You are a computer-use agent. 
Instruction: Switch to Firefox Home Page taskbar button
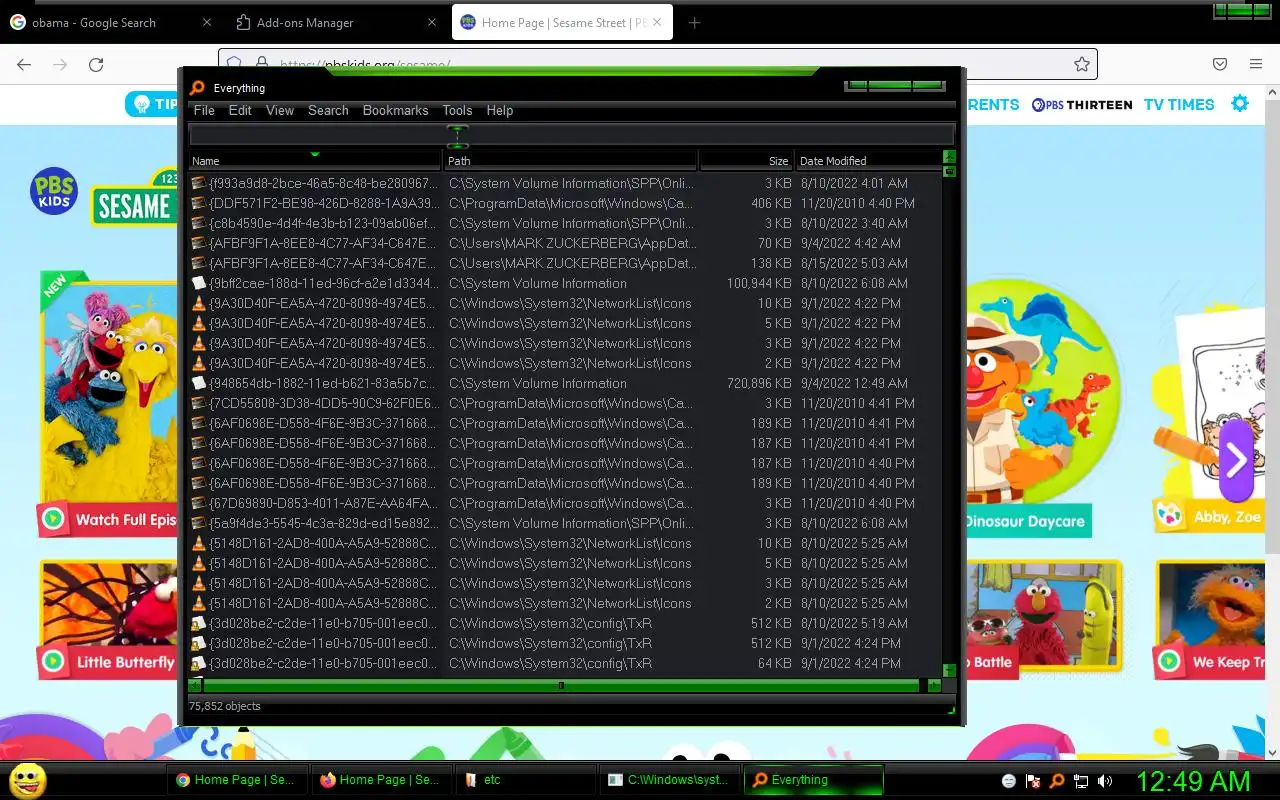380,780
